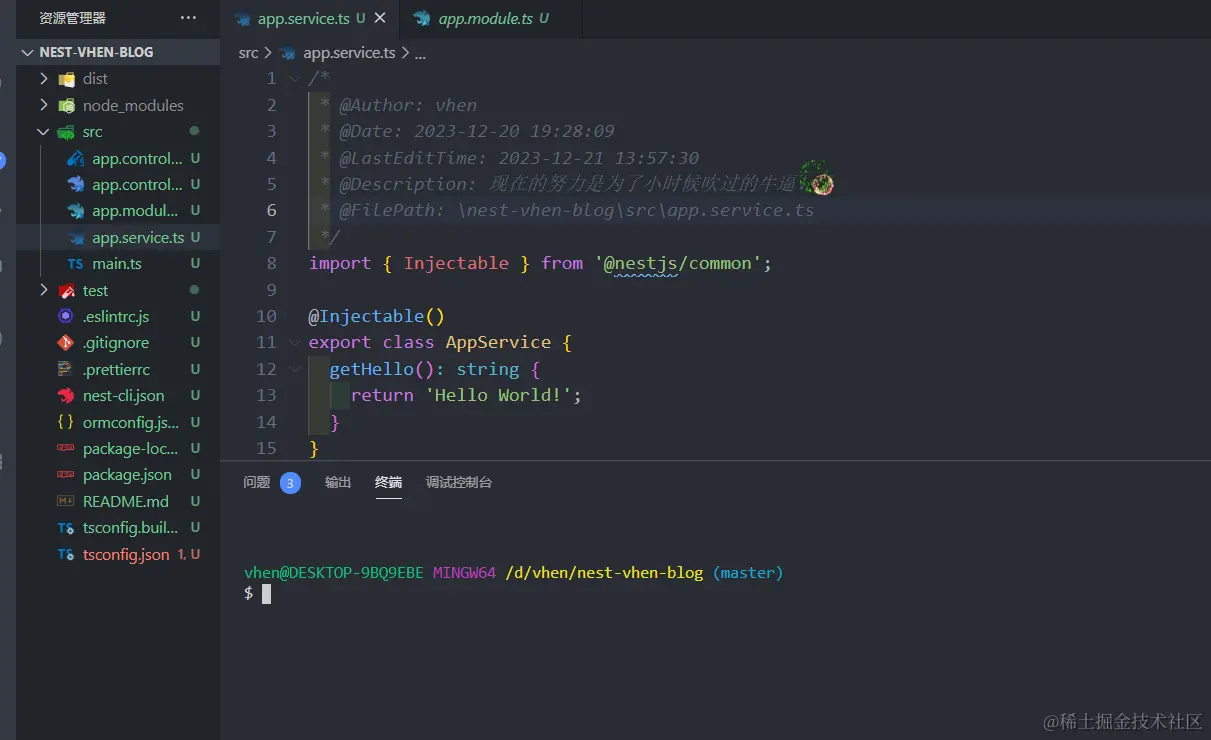Viewport: 1211px width, 740px height.
Task: Click the breadcrumb Nest file icon
Action: (x=288, y=53)
